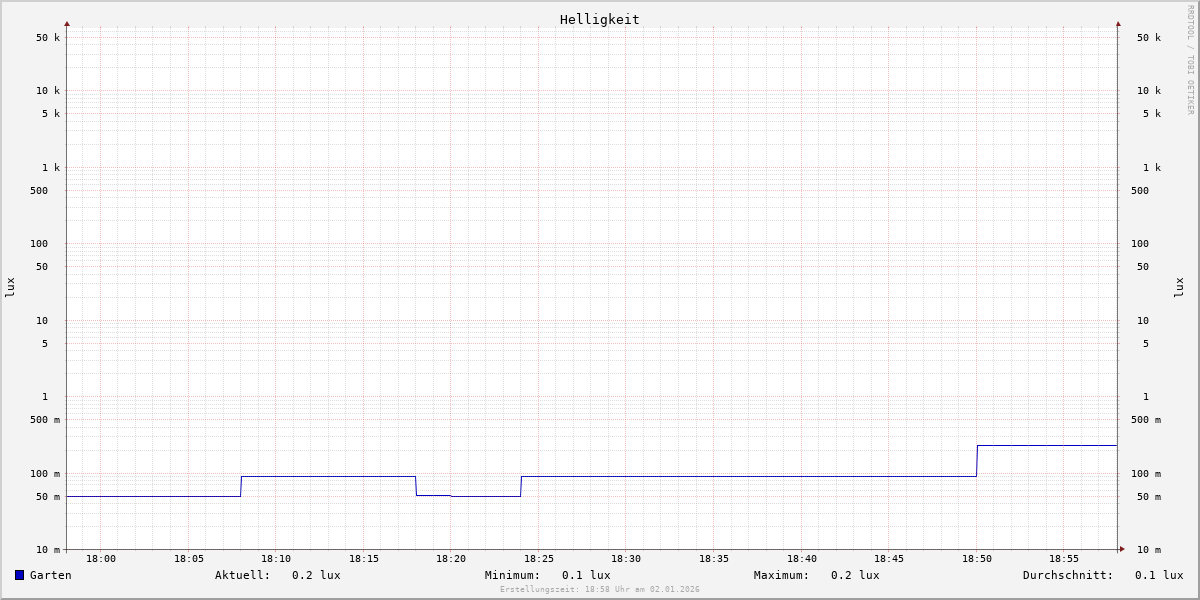This screenshot has width=1200, height=600.
Task: Click the 18:20 time axis label
Action: click(451, 559)
